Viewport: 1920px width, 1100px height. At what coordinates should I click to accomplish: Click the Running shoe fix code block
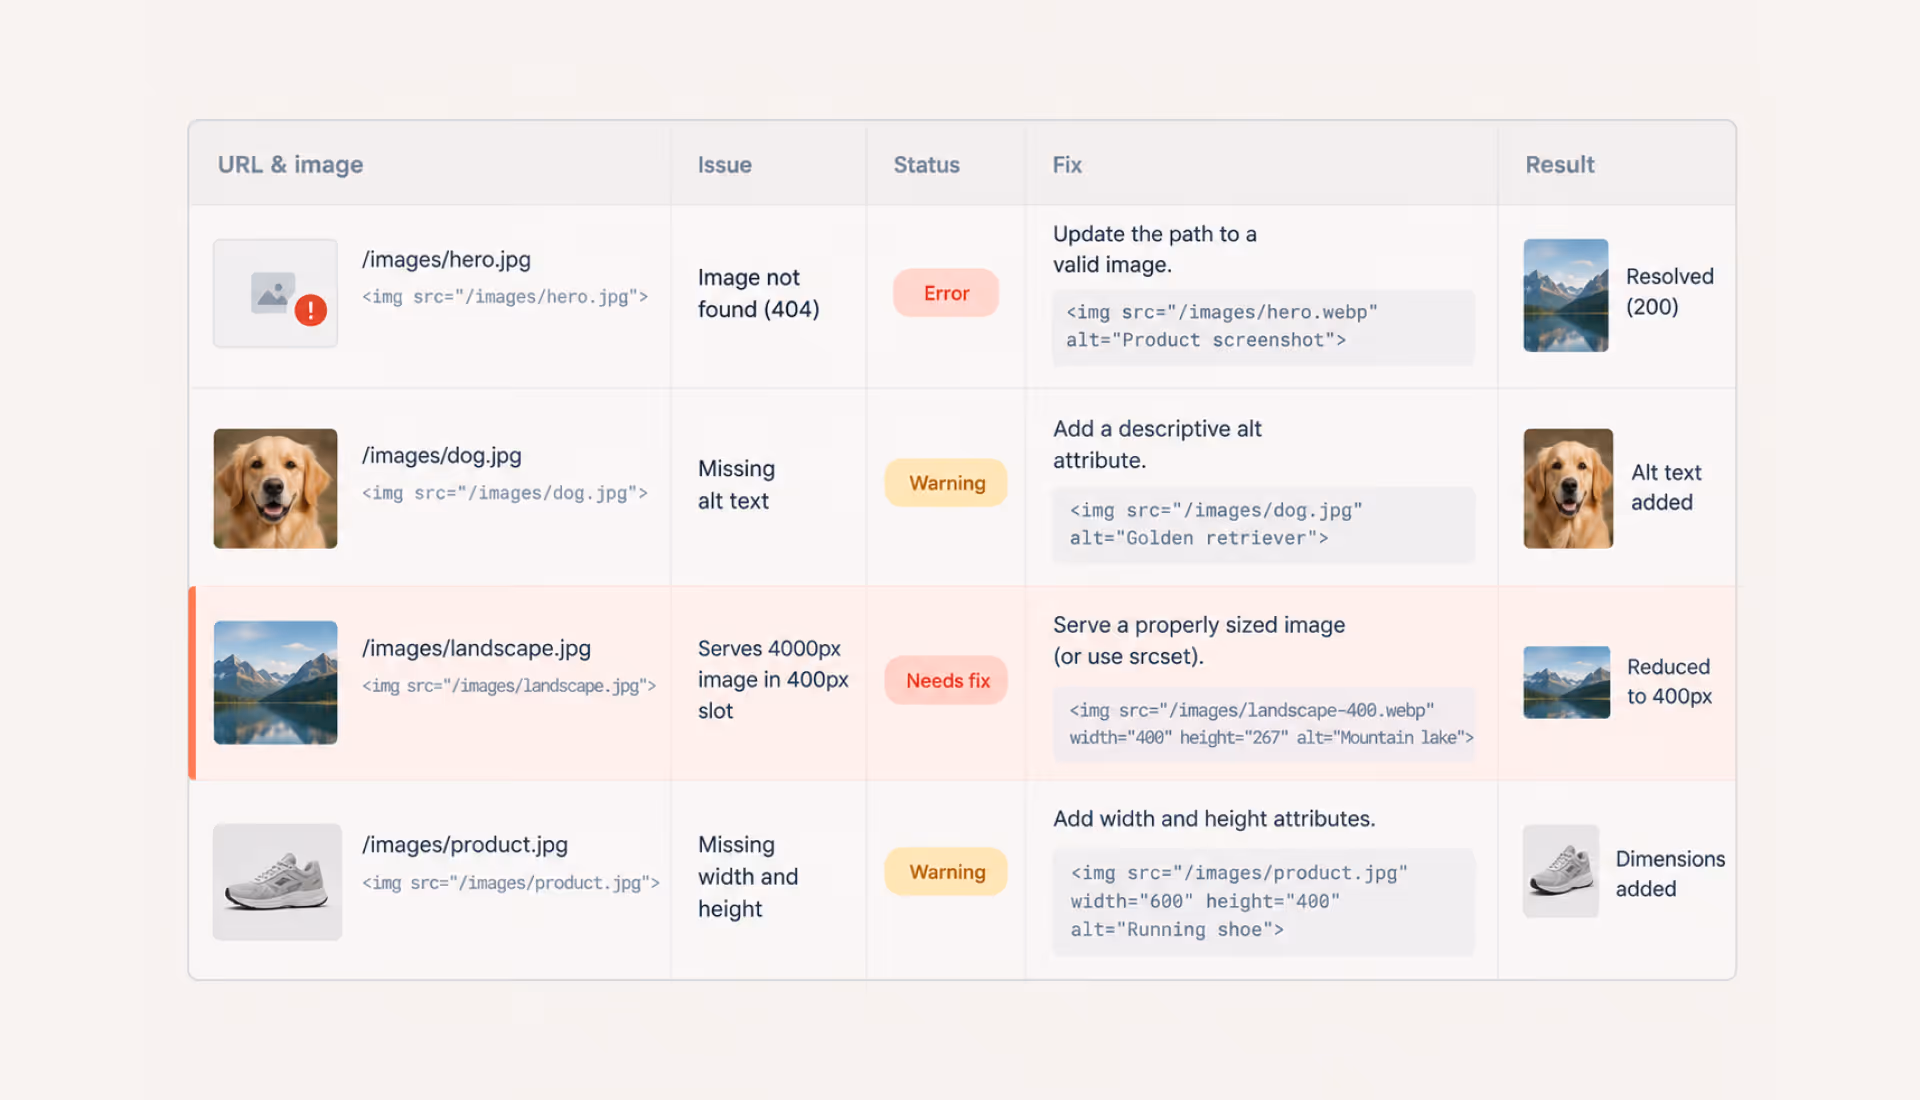coord(1263,902)
